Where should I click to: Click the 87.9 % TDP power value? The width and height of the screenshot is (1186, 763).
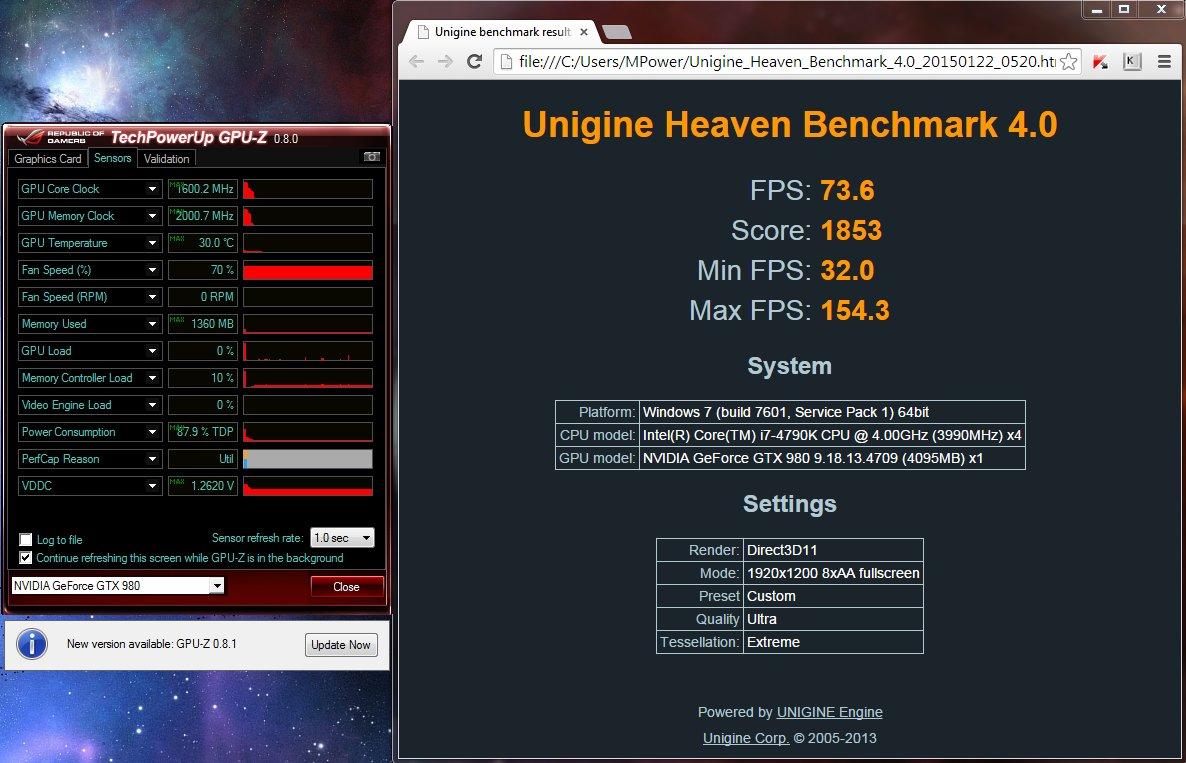(x=203, y=432)
